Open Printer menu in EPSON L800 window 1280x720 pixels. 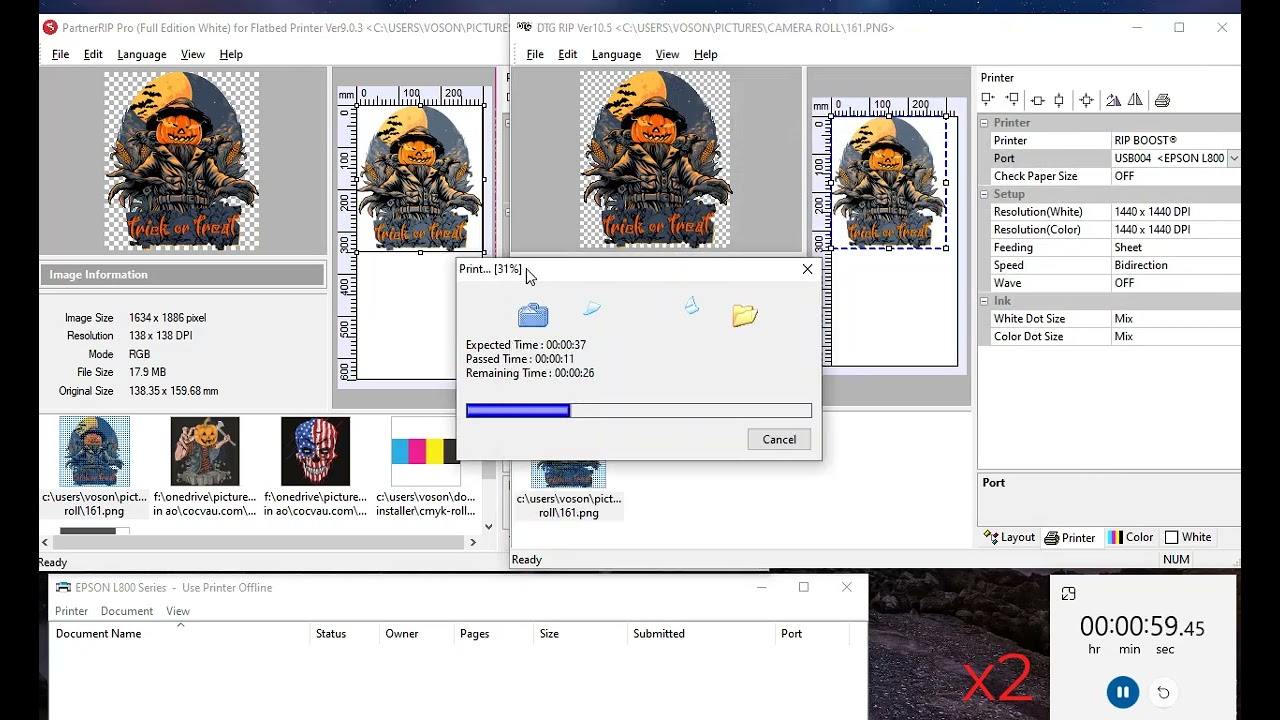[x=71, y=611]
